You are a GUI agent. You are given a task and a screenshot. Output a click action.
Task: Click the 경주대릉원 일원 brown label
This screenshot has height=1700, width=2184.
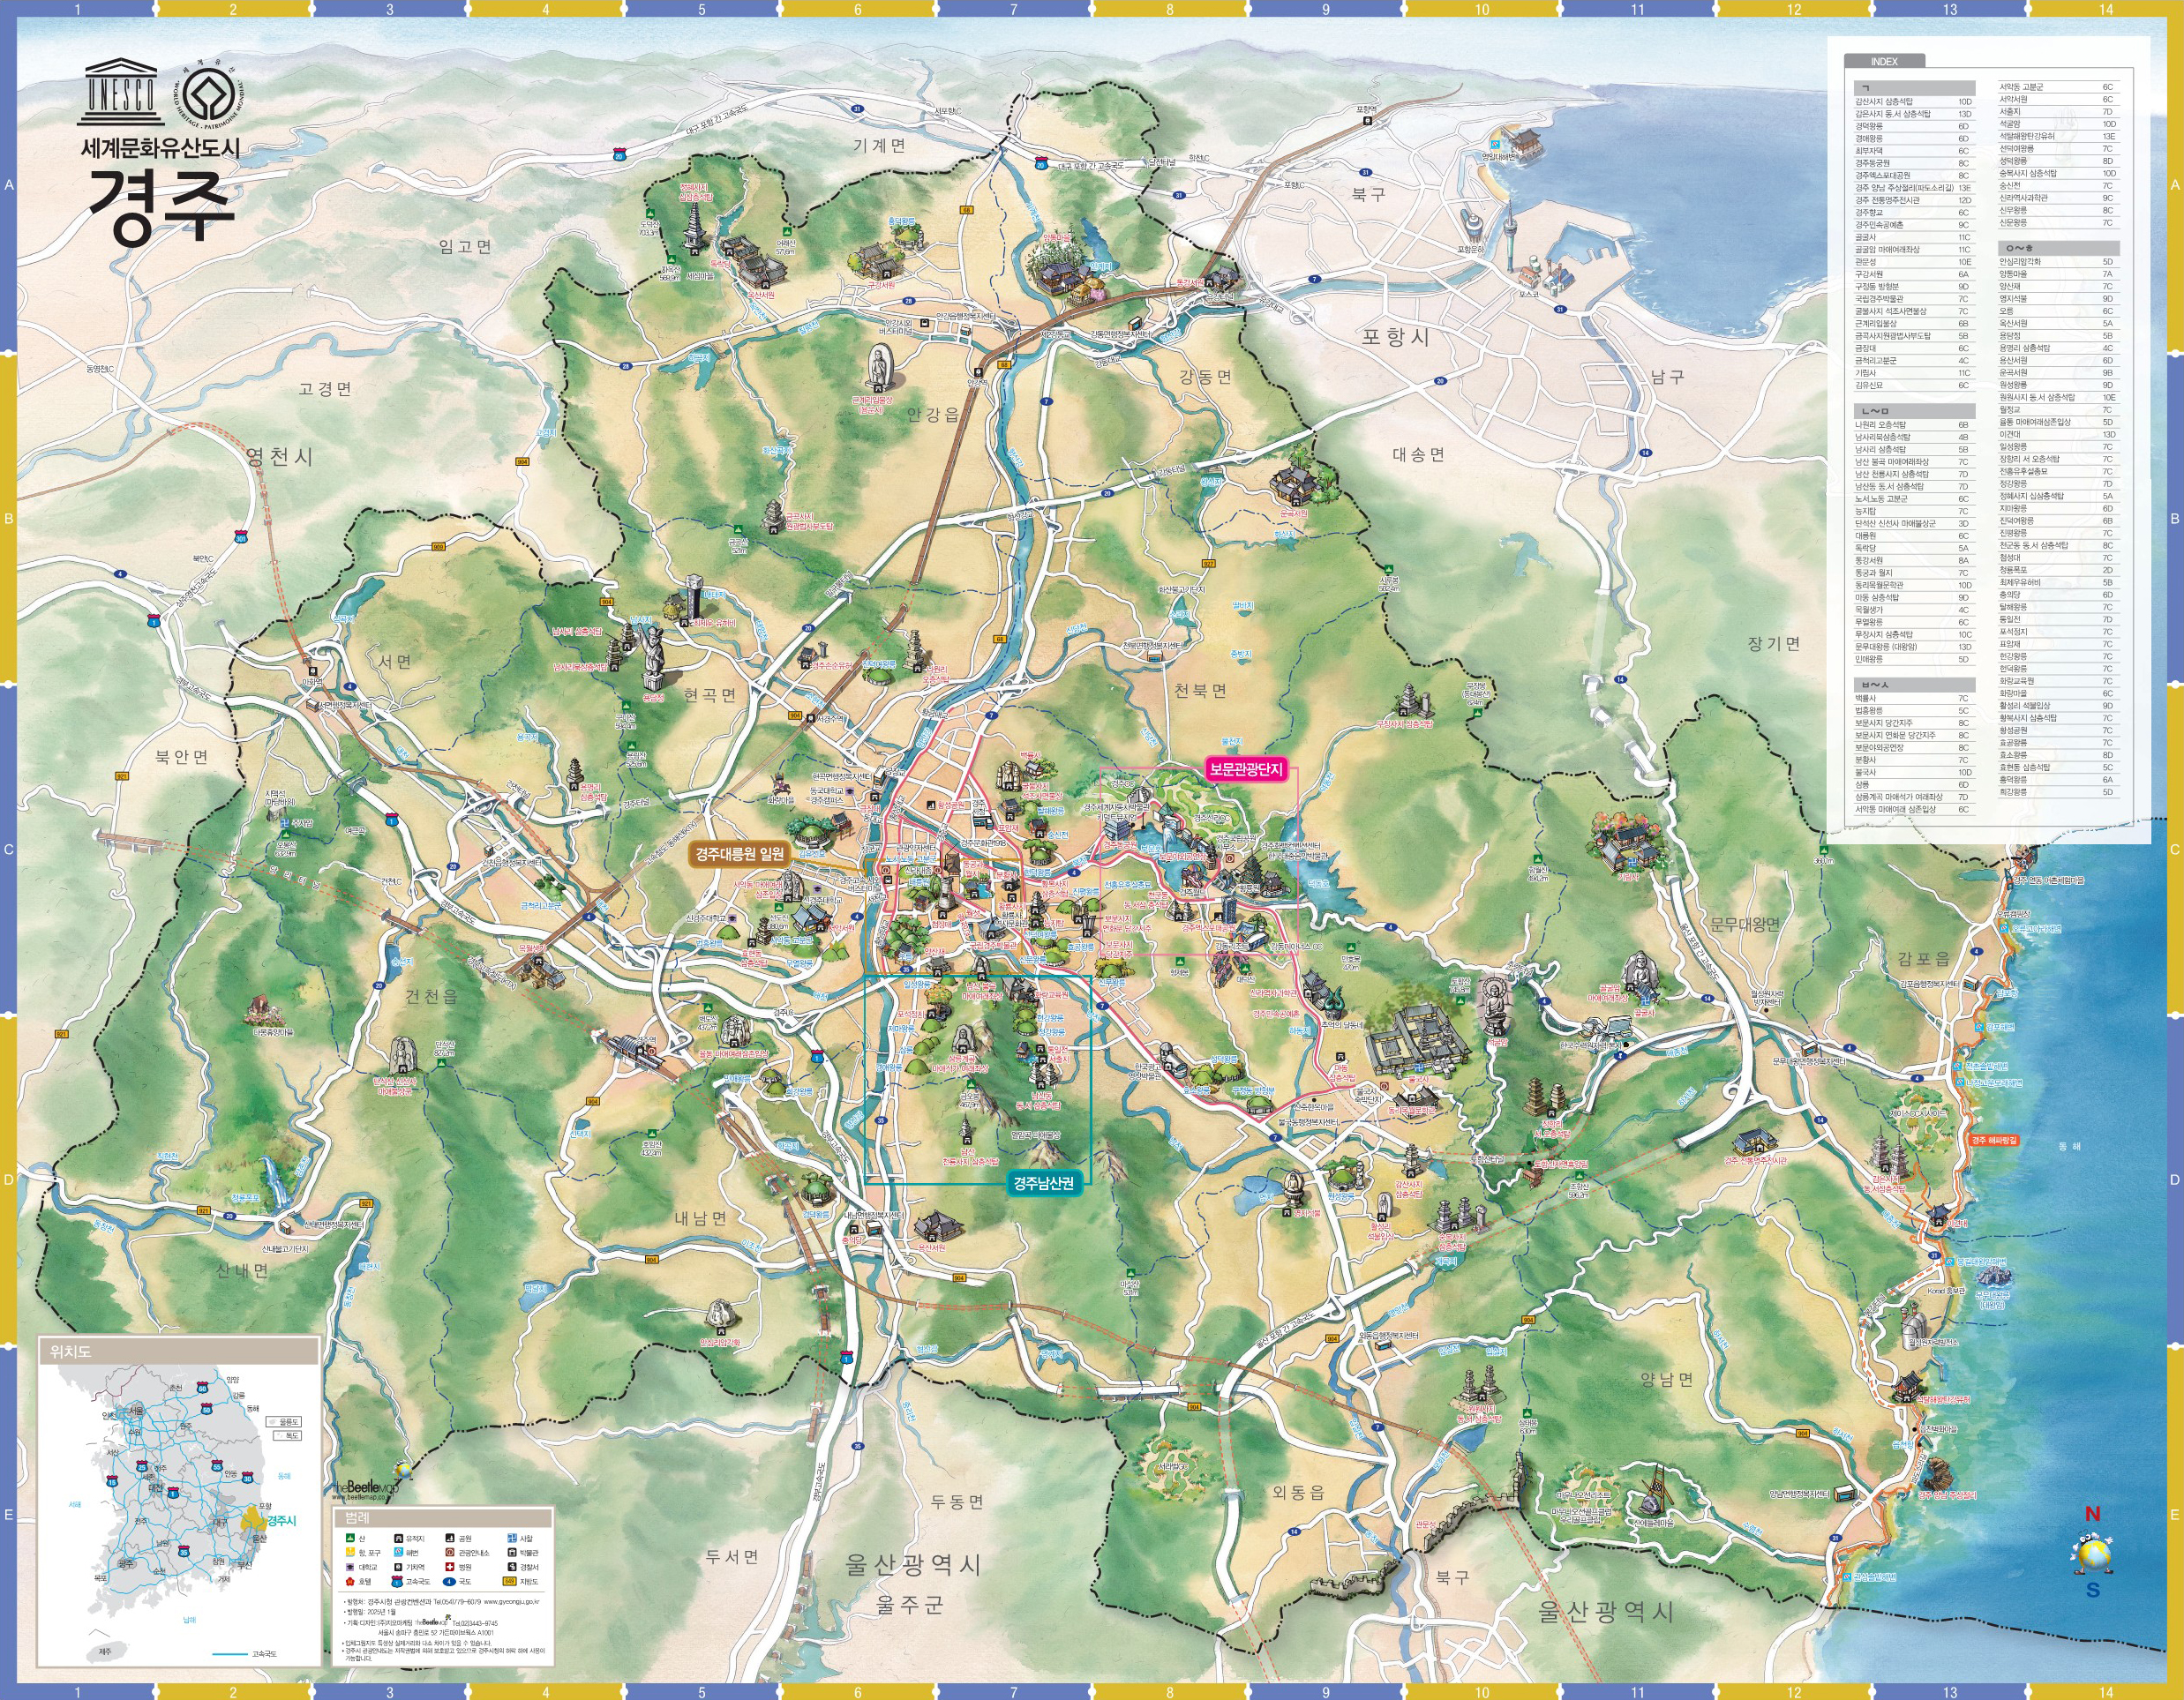coord(741,853)
